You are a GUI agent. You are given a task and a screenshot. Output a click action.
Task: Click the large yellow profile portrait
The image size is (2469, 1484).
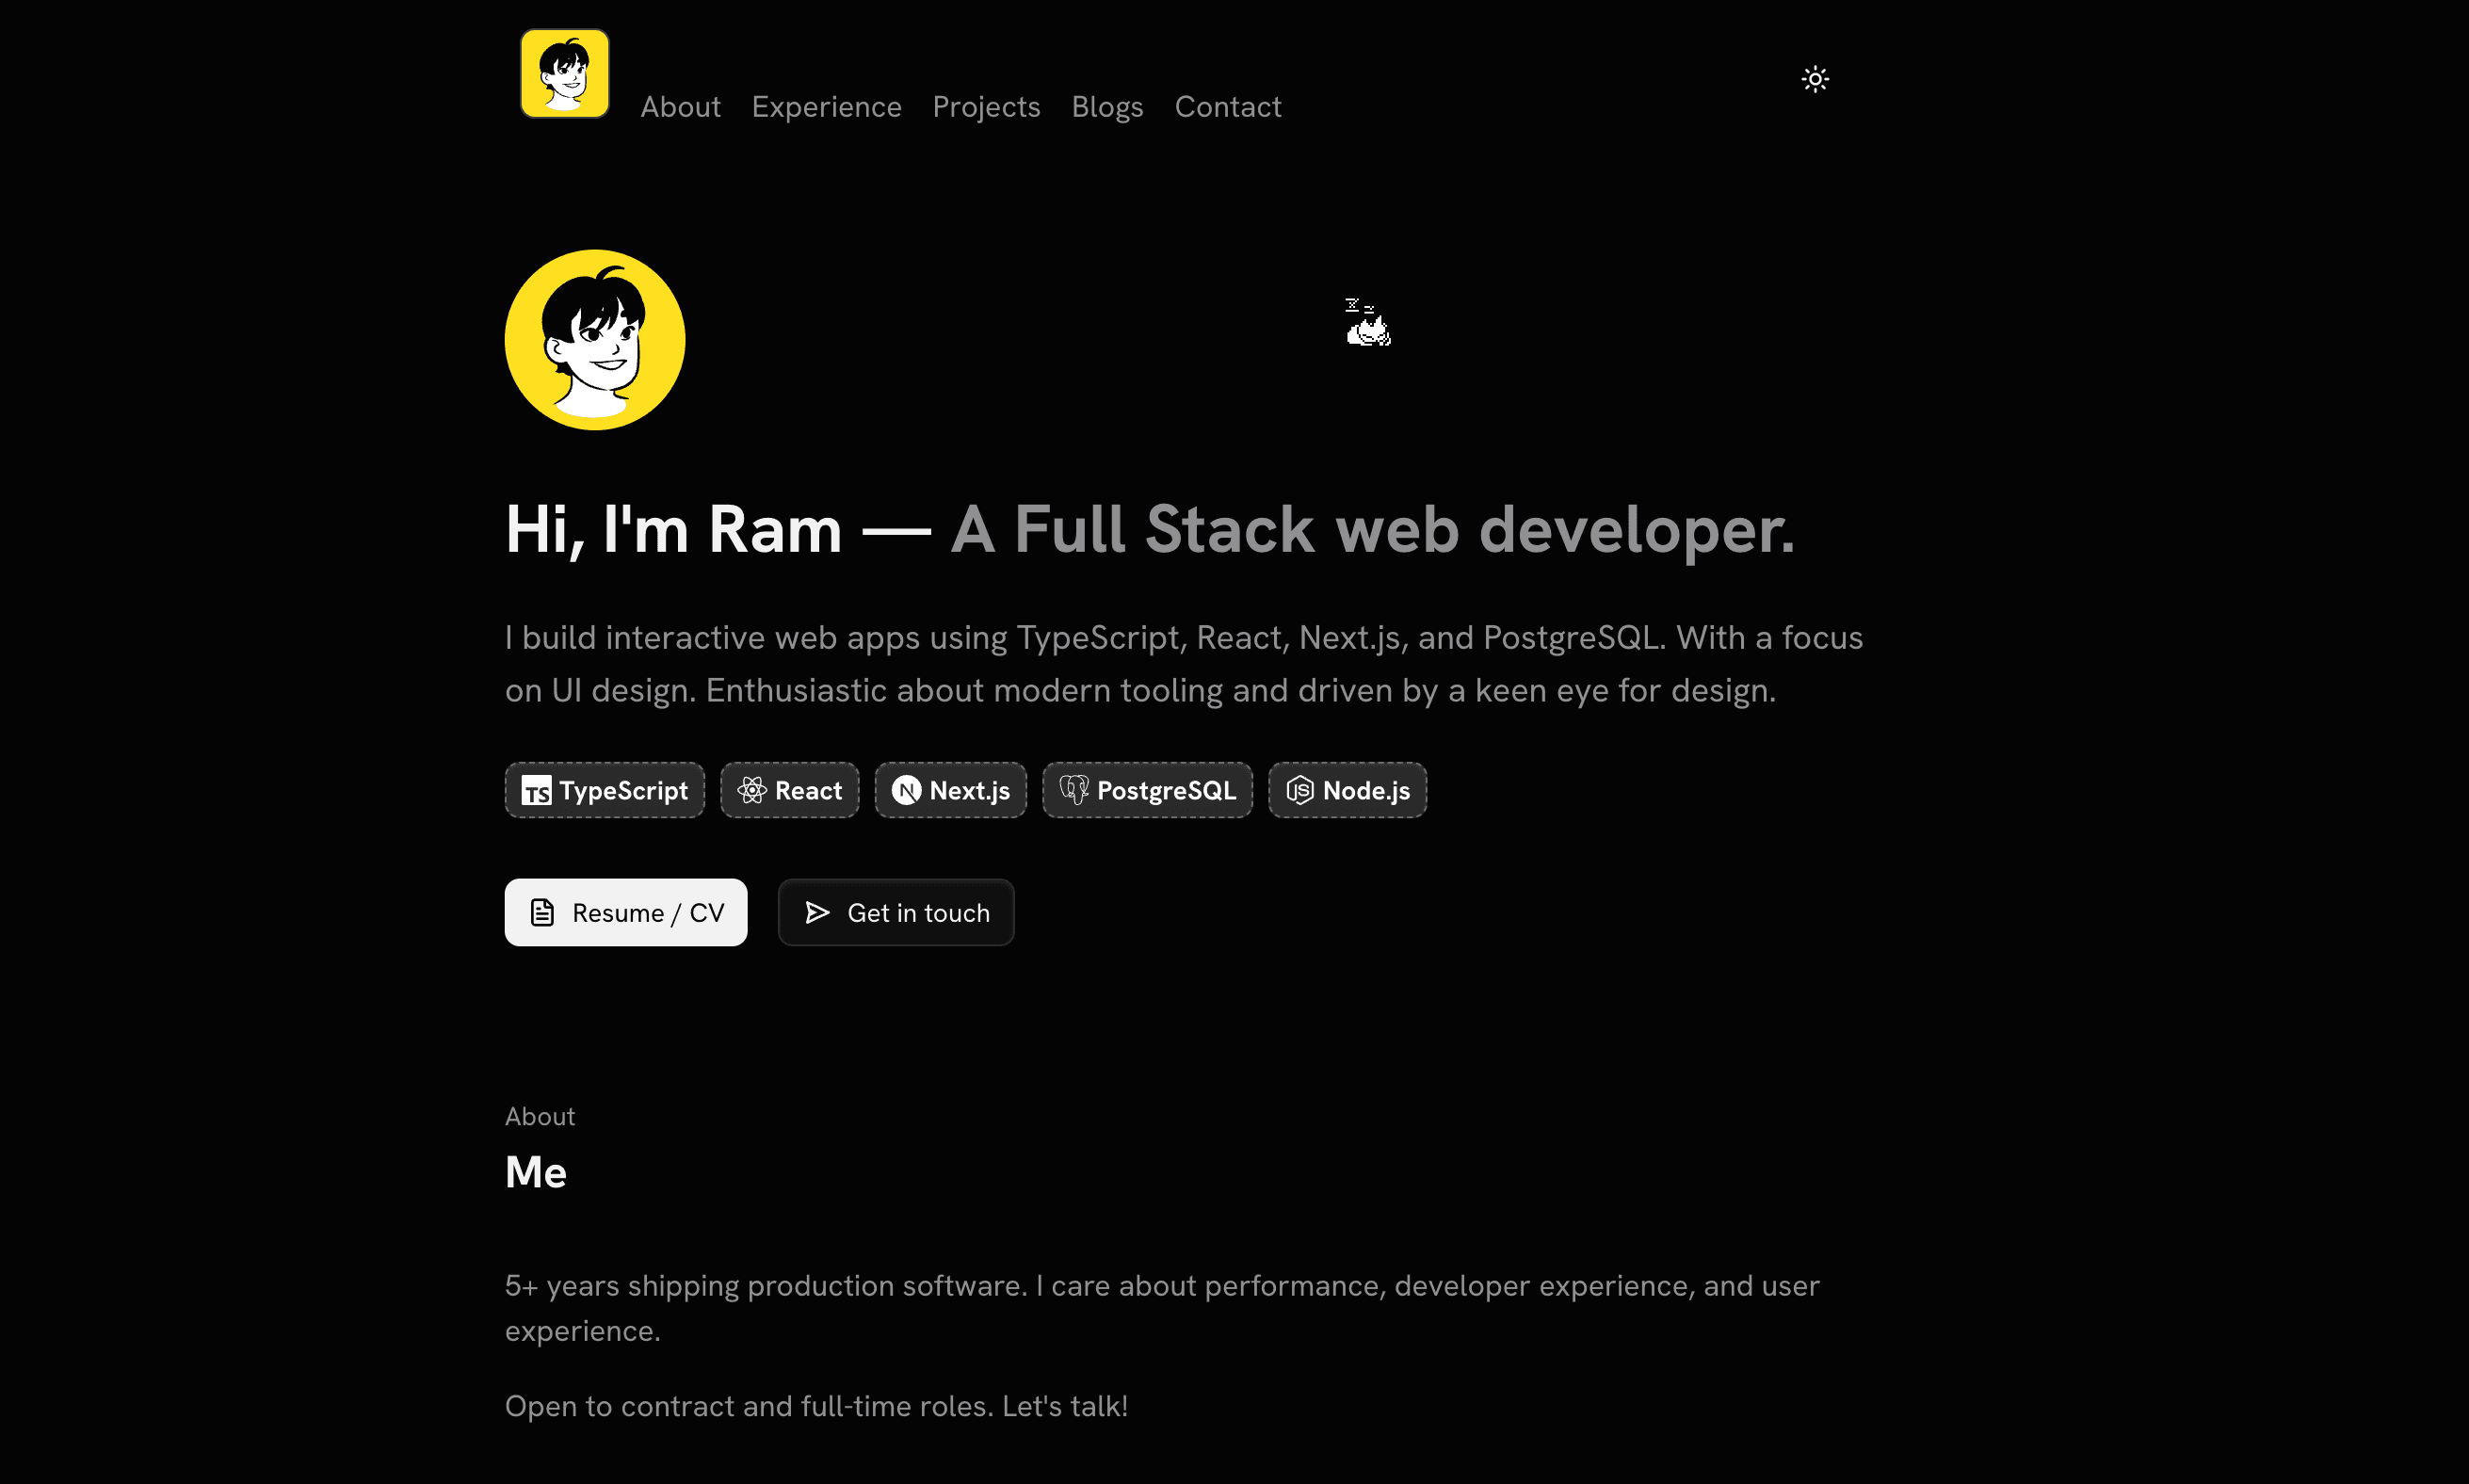(594, 340)
